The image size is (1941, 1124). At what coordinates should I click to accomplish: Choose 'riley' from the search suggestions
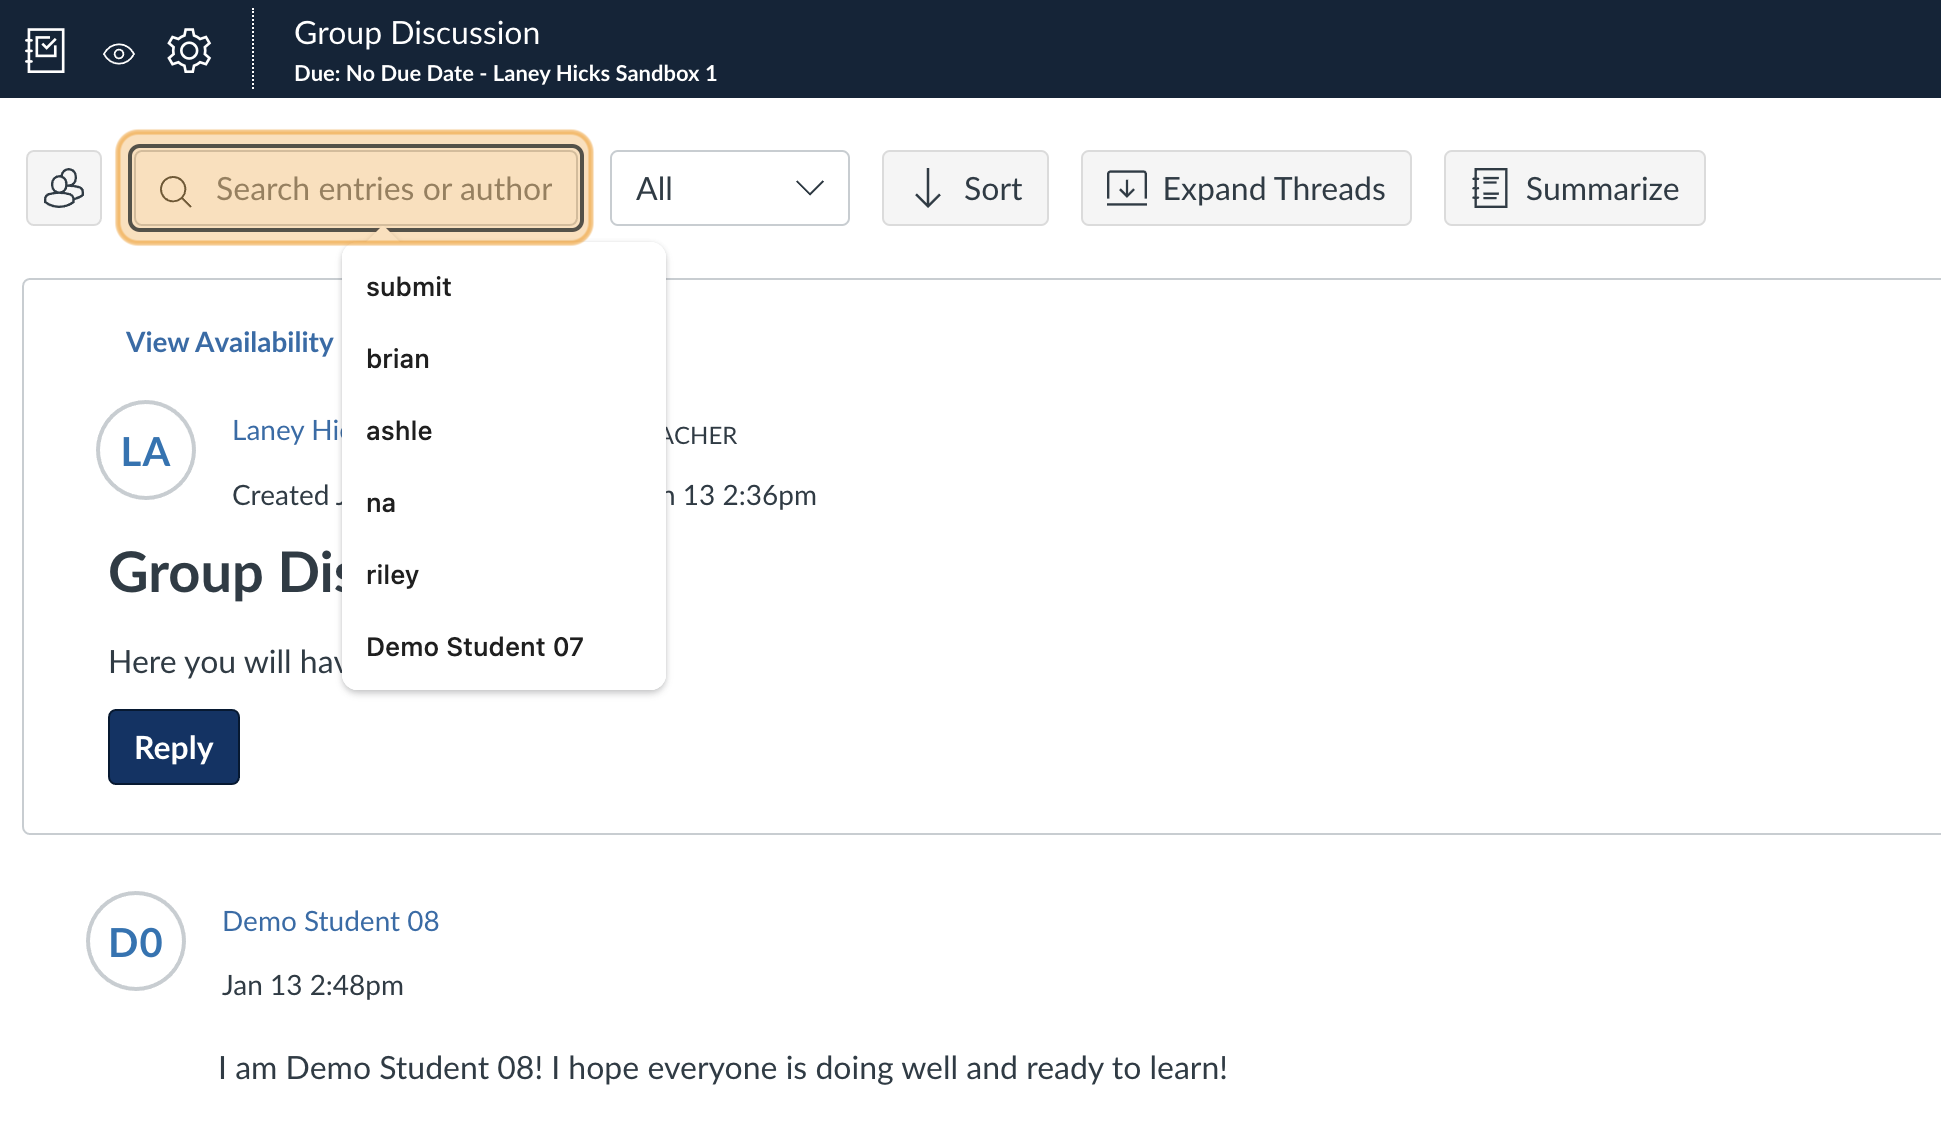pyautogui.click(x=391, y=574)
